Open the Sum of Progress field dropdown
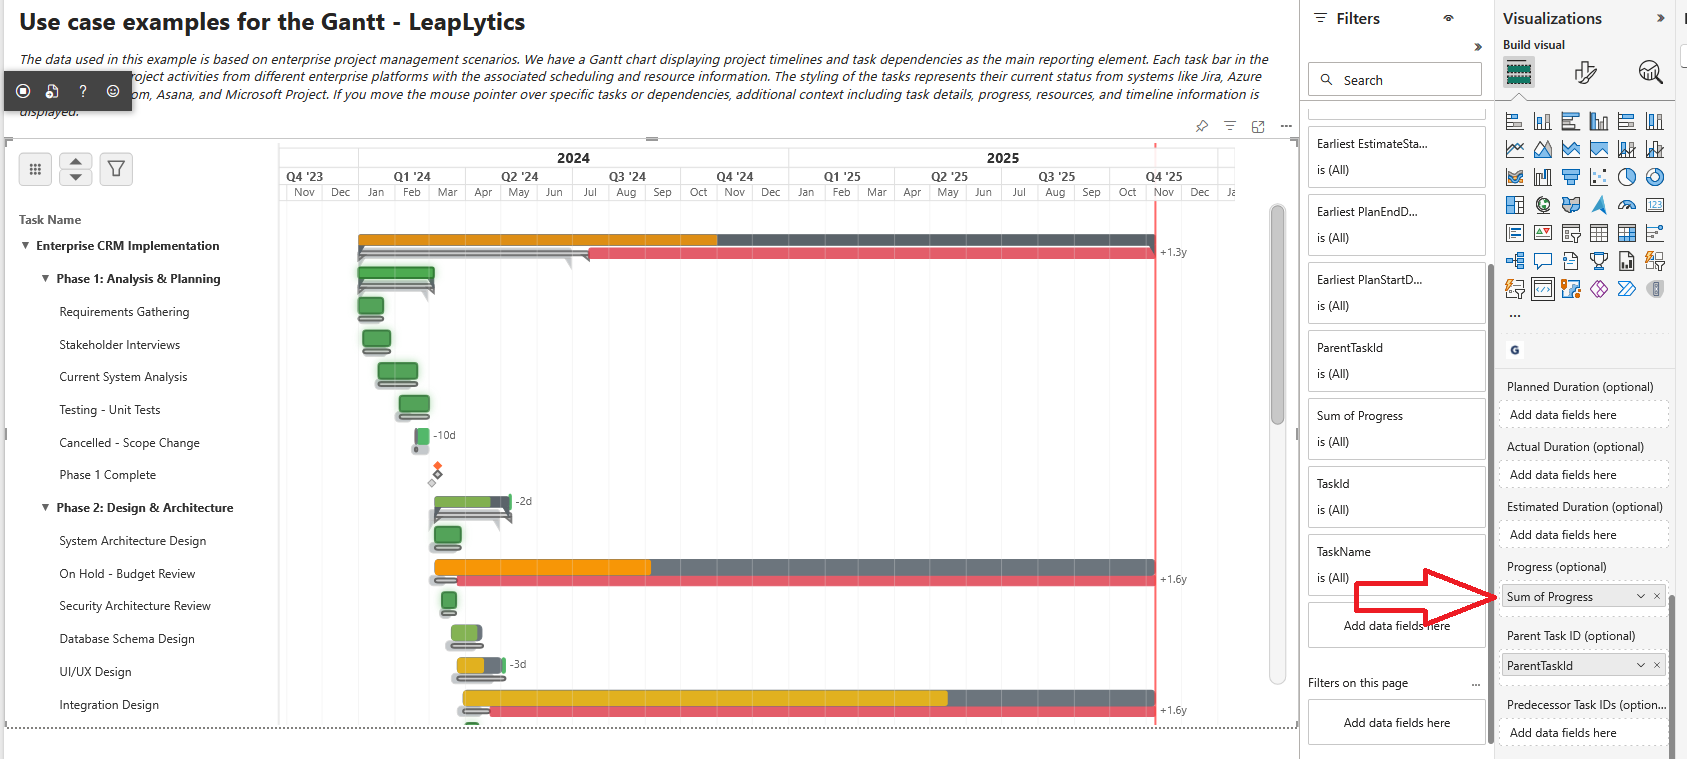Image resolution: width=1687 pixels, height=759 pixels. coord(1640,597)
